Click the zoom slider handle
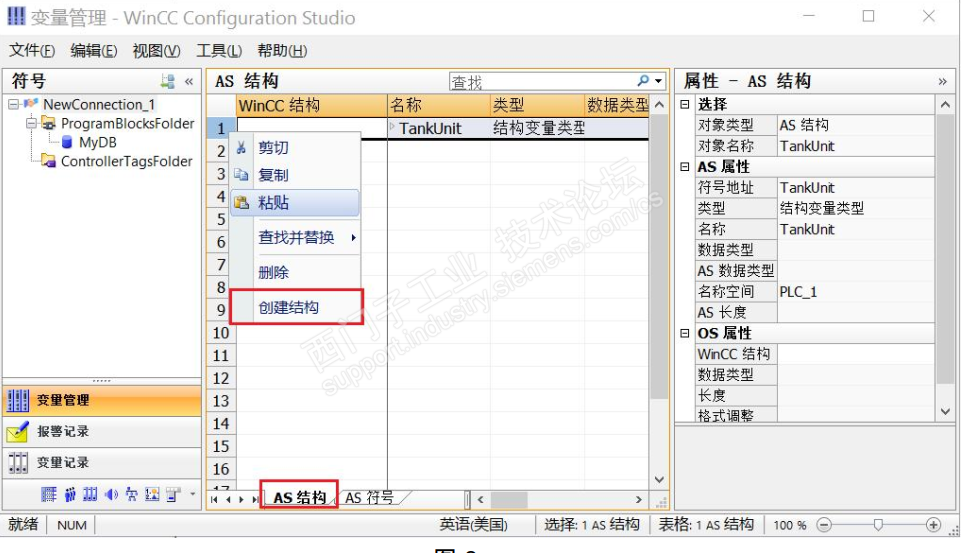 click(x=878, y=525)
